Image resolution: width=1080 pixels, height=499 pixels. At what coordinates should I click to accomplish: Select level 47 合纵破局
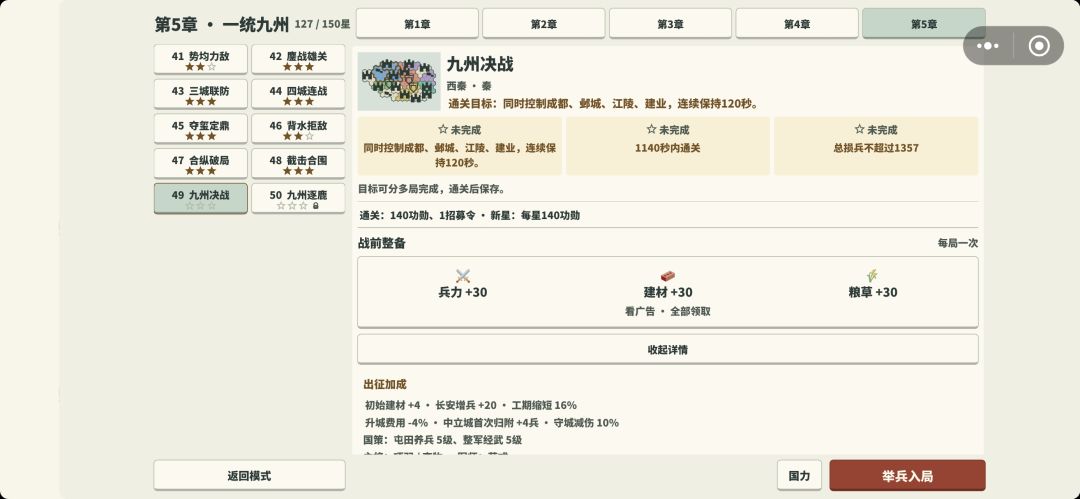pyautogui.click(x=200, y=163)
